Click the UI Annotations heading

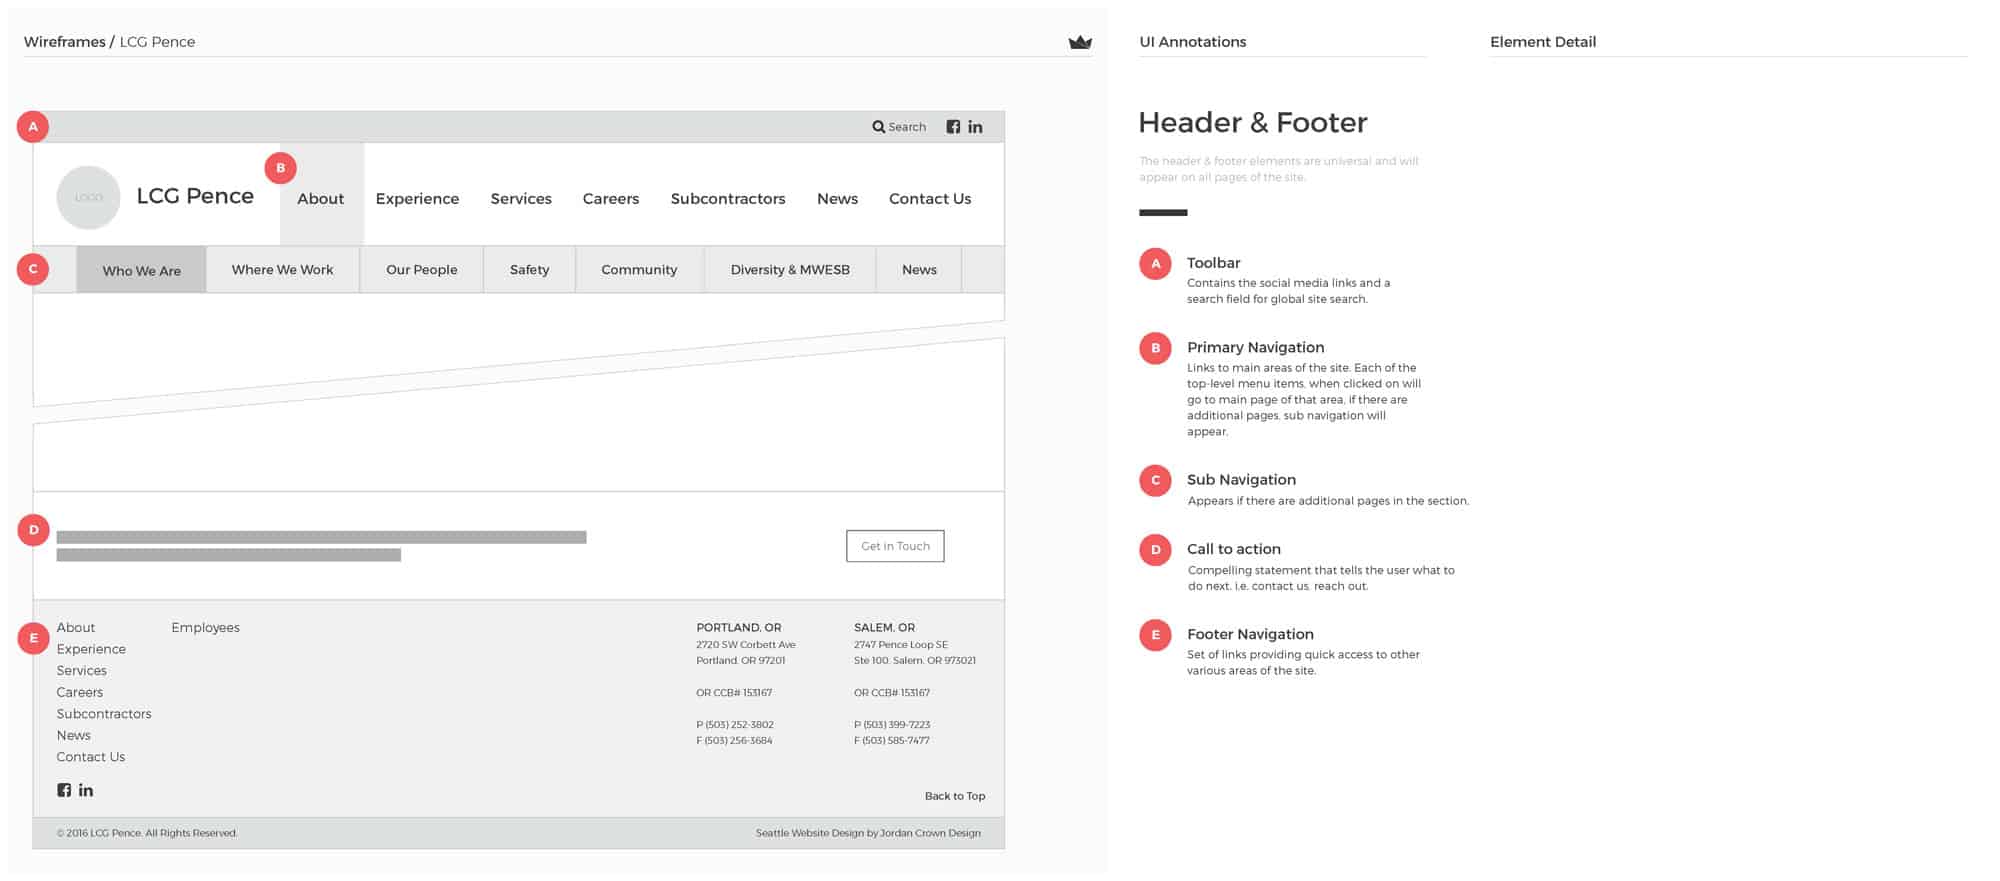coord(1193,42)
